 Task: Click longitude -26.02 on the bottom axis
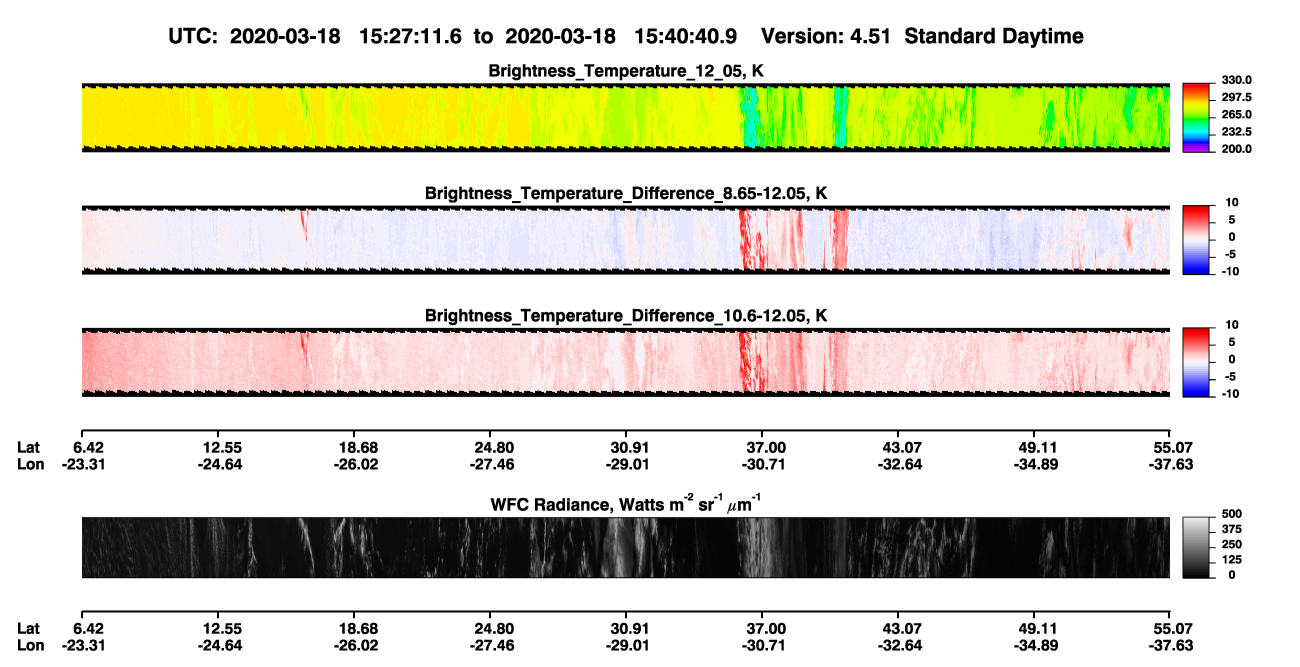(354, 646)
